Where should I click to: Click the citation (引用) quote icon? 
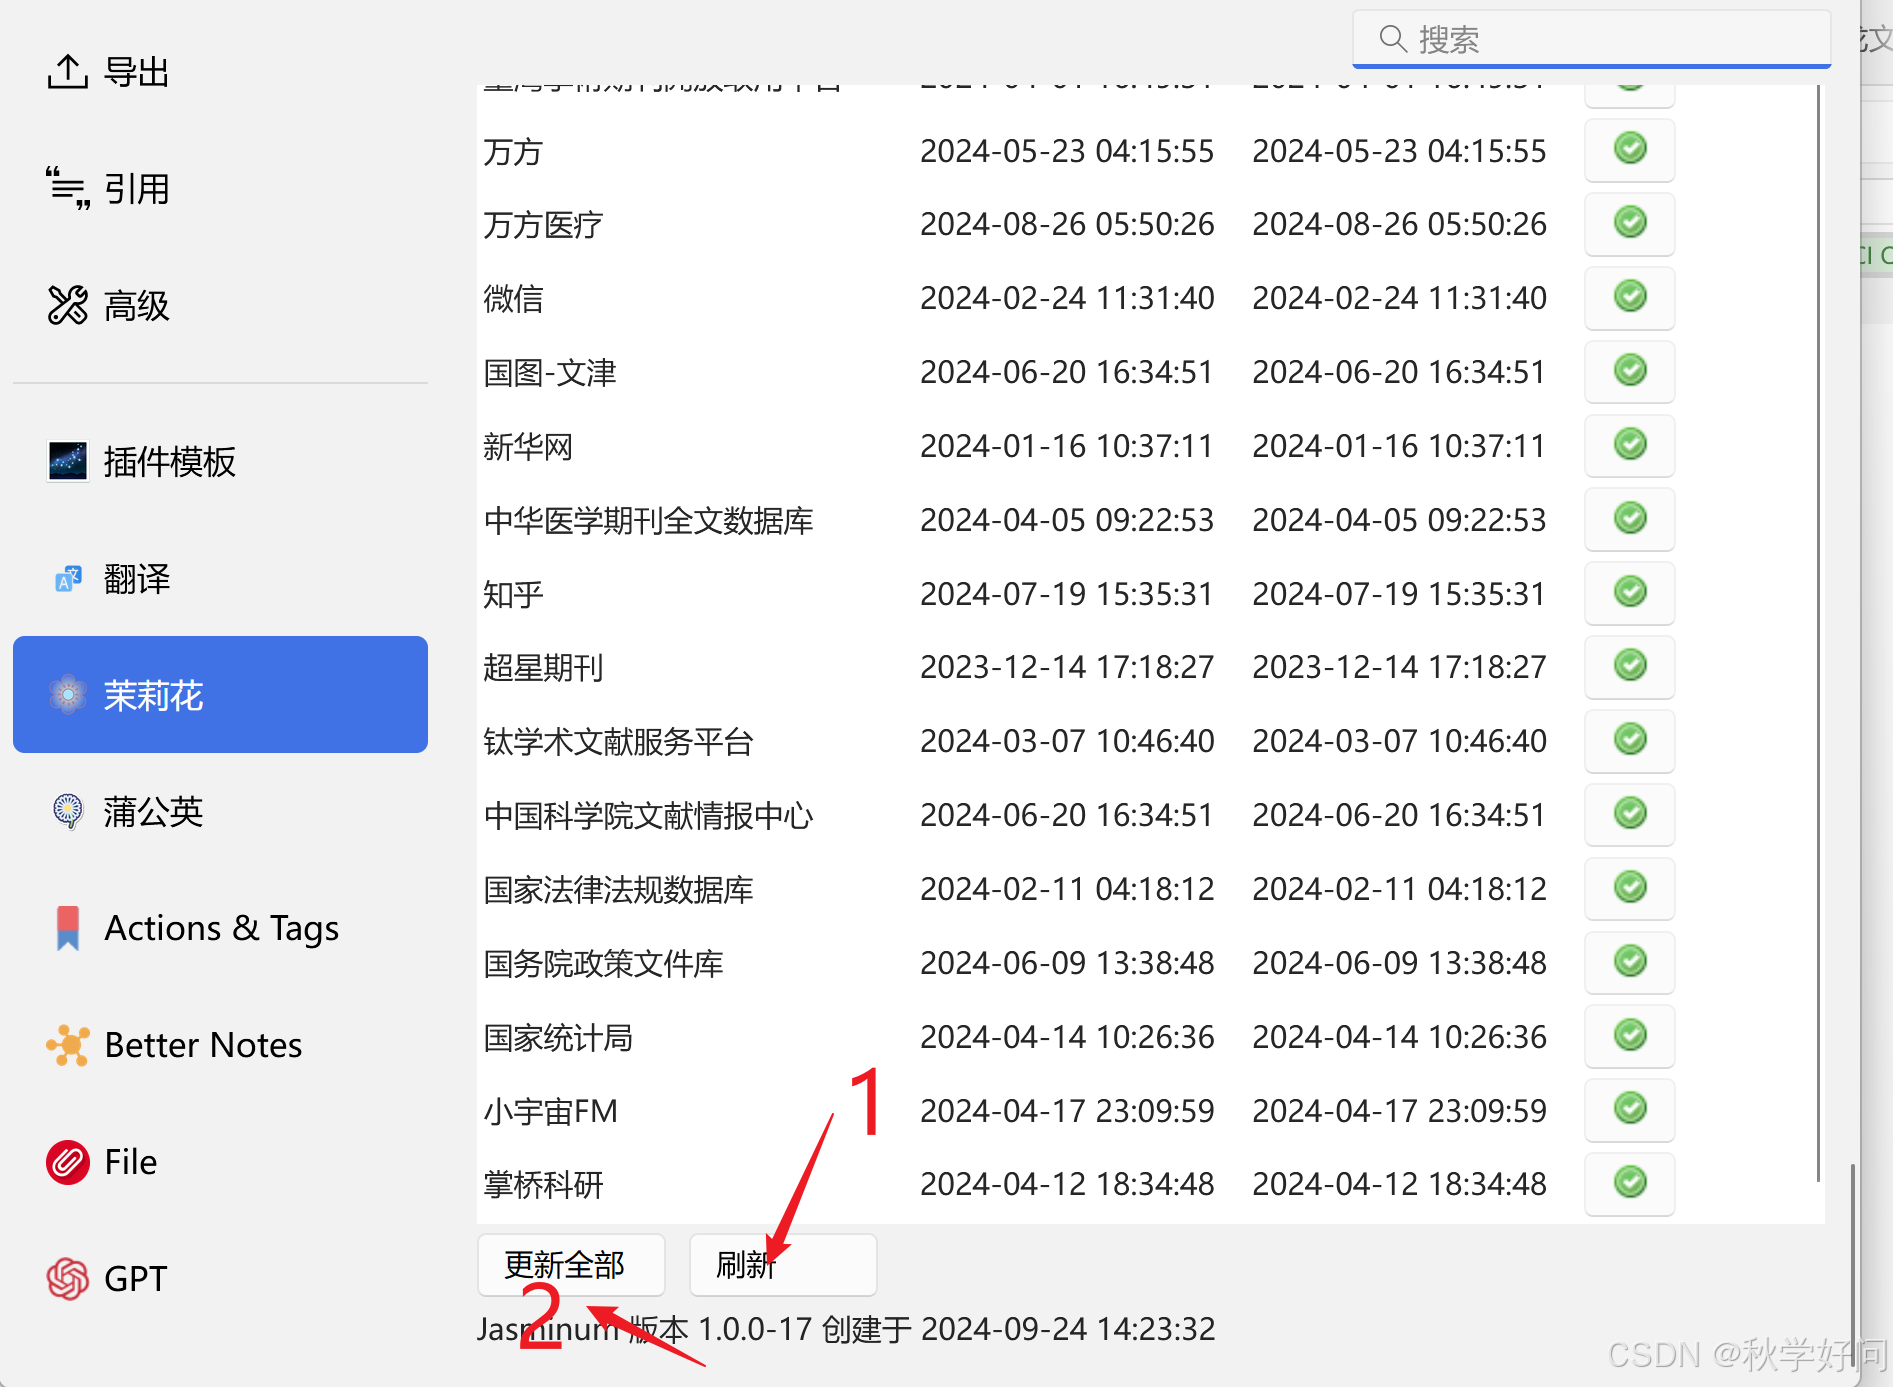pos(67,188)
